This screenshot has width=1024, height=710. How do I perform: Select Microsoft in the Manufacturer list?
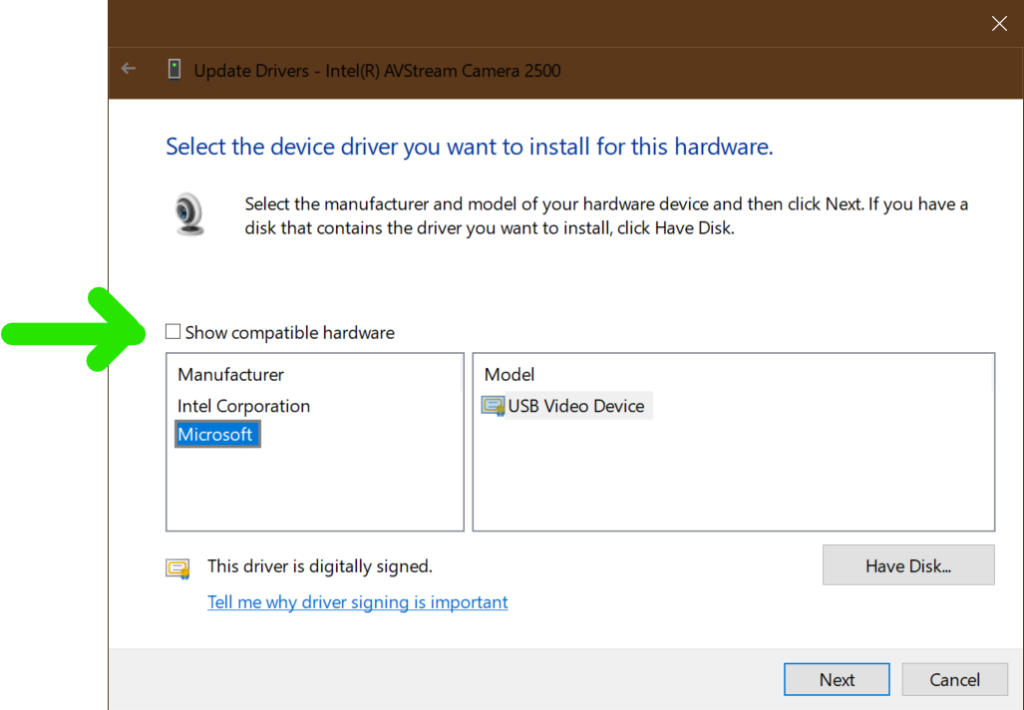click(216, 435)
